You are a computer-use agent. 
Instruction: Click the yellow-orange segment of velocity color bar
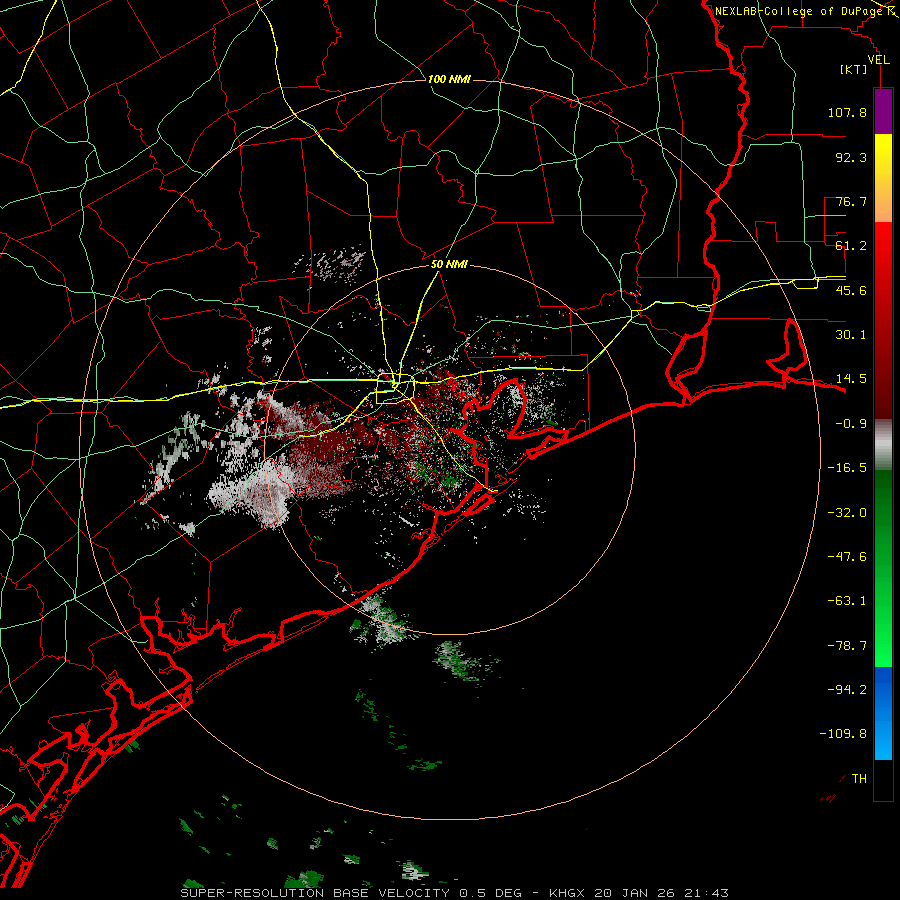883,178
